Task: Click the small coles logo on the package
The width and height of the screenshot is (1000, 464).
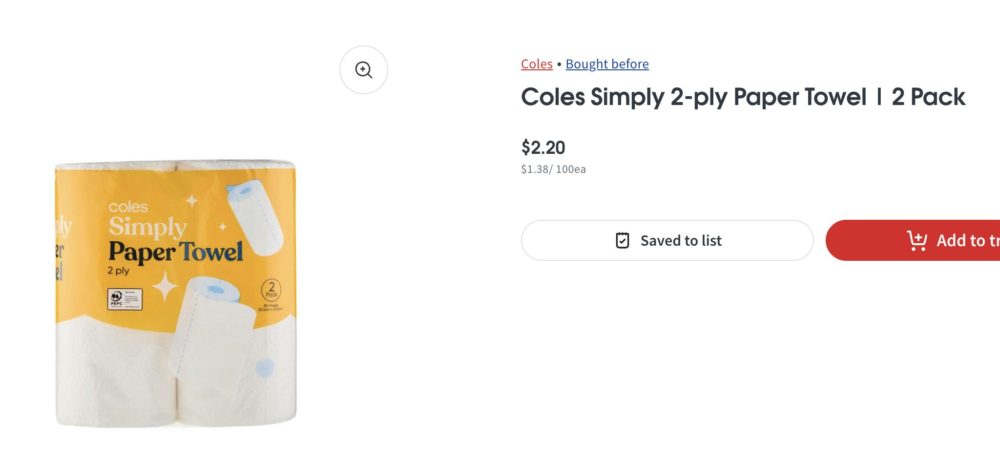Action: click(x=128, y=207)
